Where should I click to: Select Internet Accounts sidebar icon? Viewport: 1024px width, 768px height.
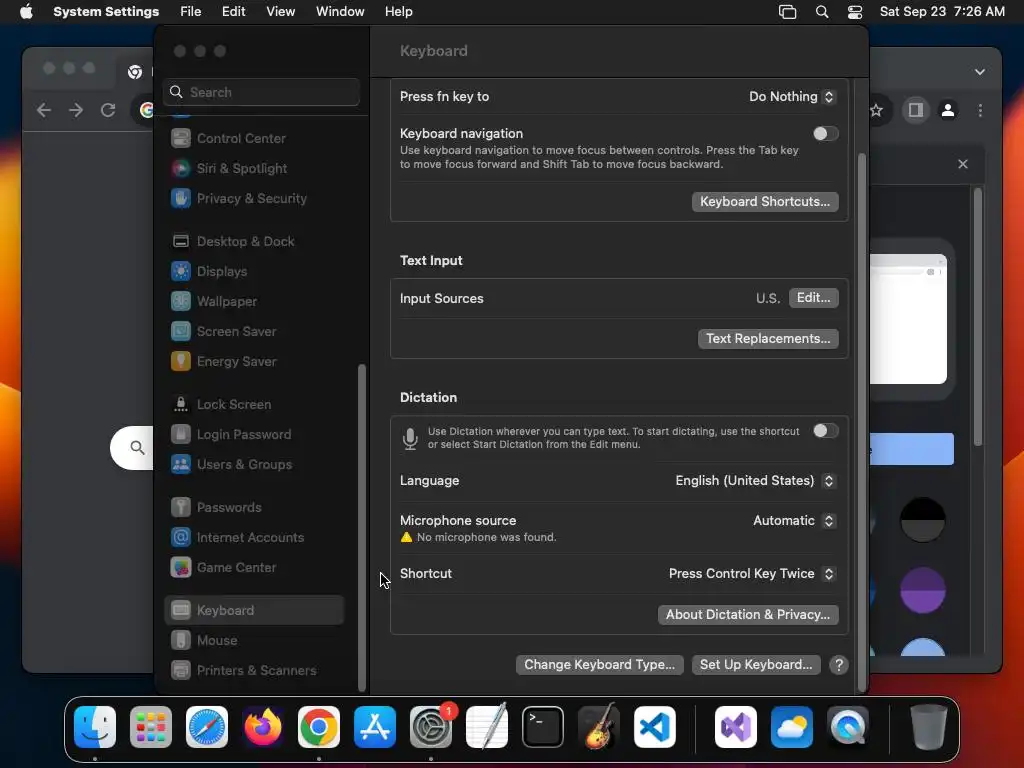click(x=181, y=537)
